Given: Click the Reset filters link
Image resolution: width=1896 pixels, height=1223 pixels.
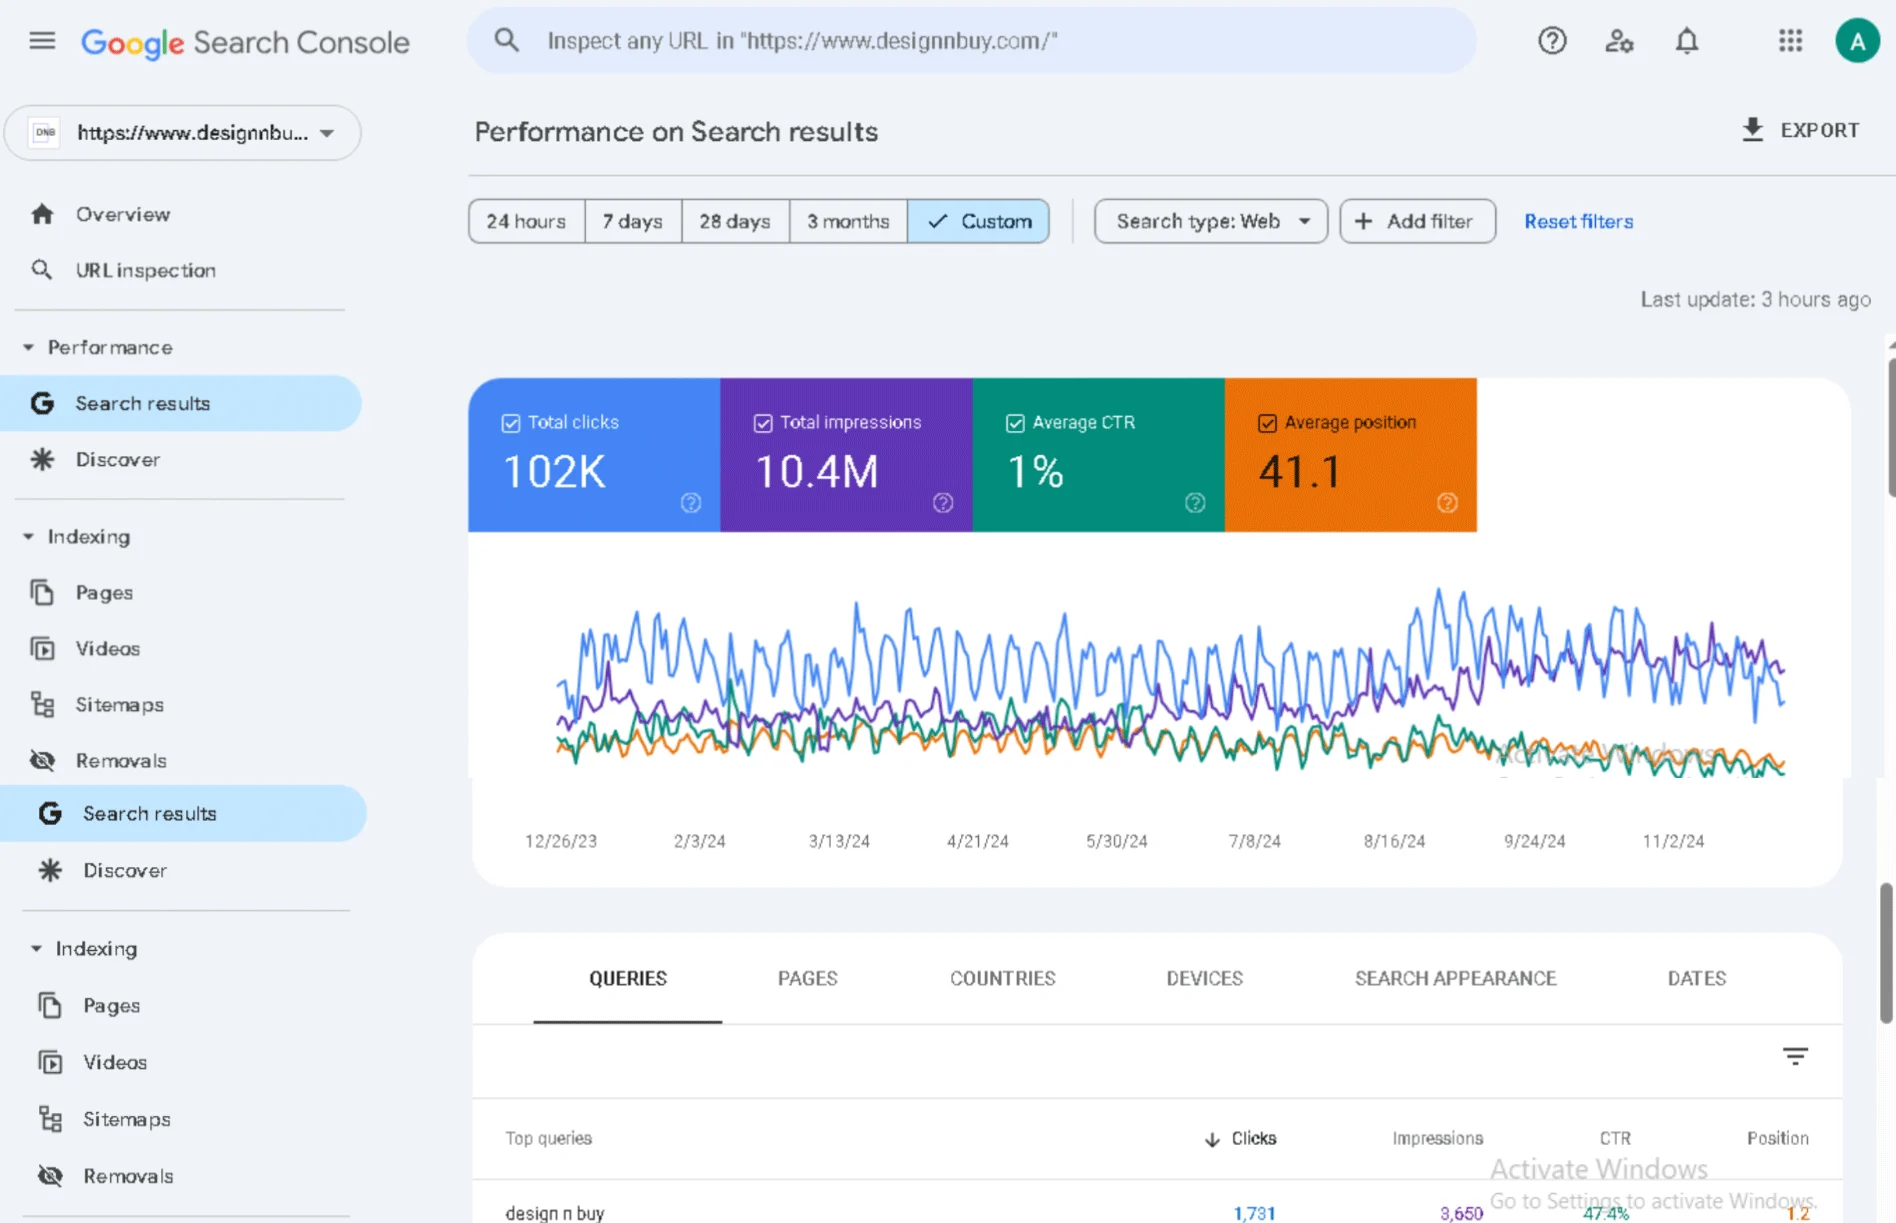Looking at the screenshot, I should (x=1578, y=221).
